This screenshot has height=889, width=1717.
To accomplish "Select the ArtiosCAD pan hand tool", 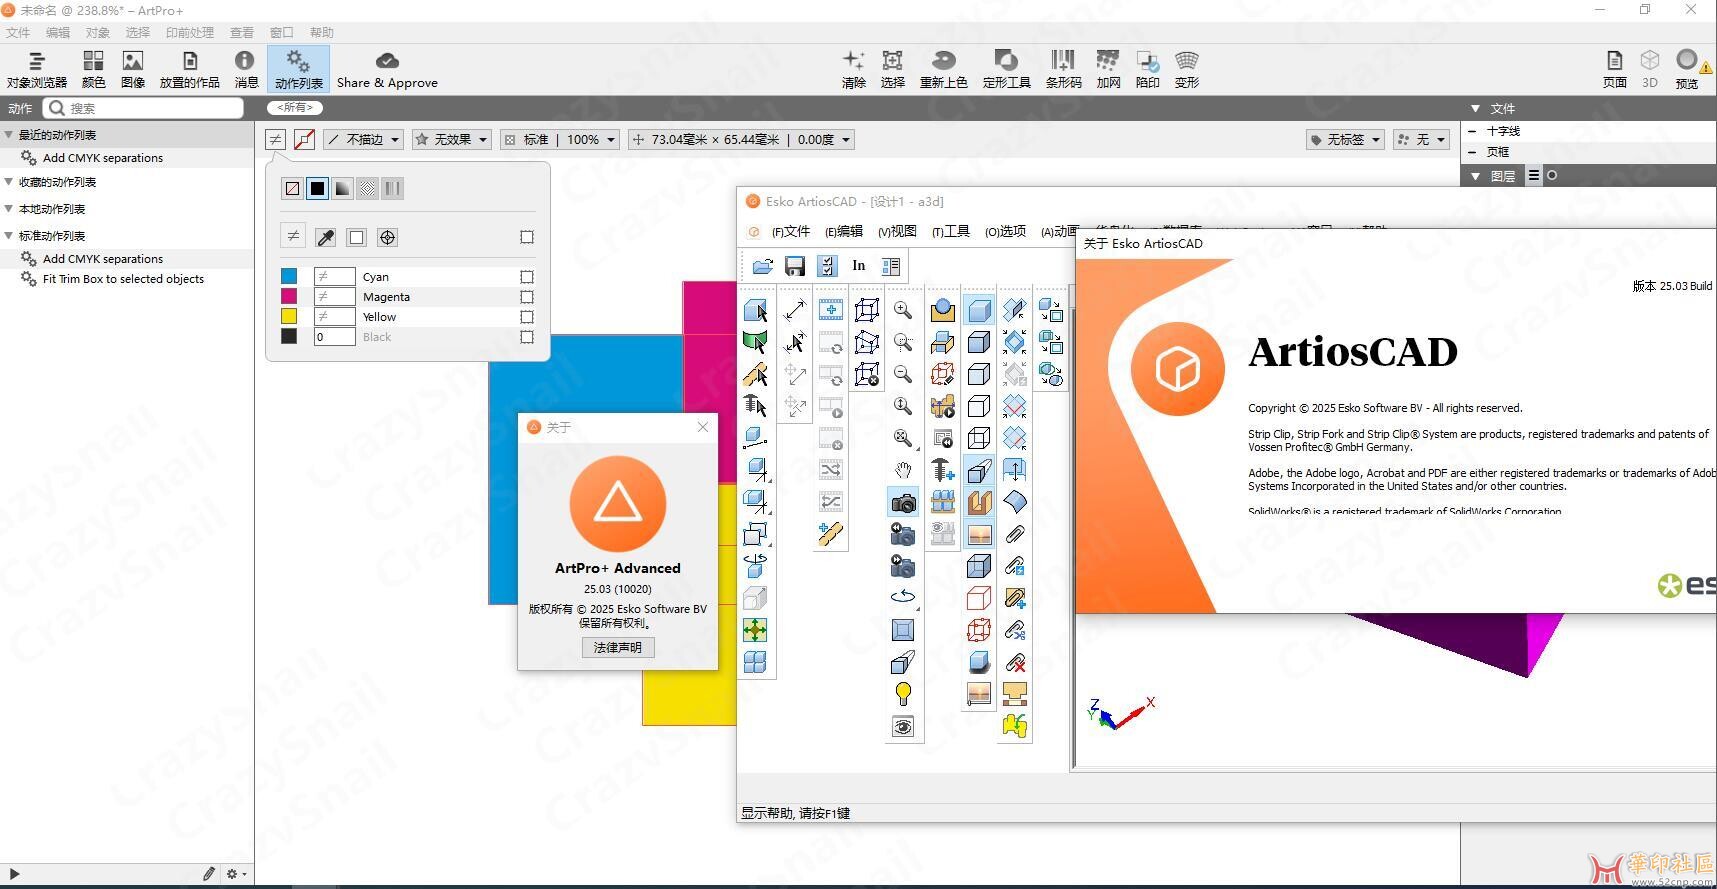I will (x=903, y=470).
